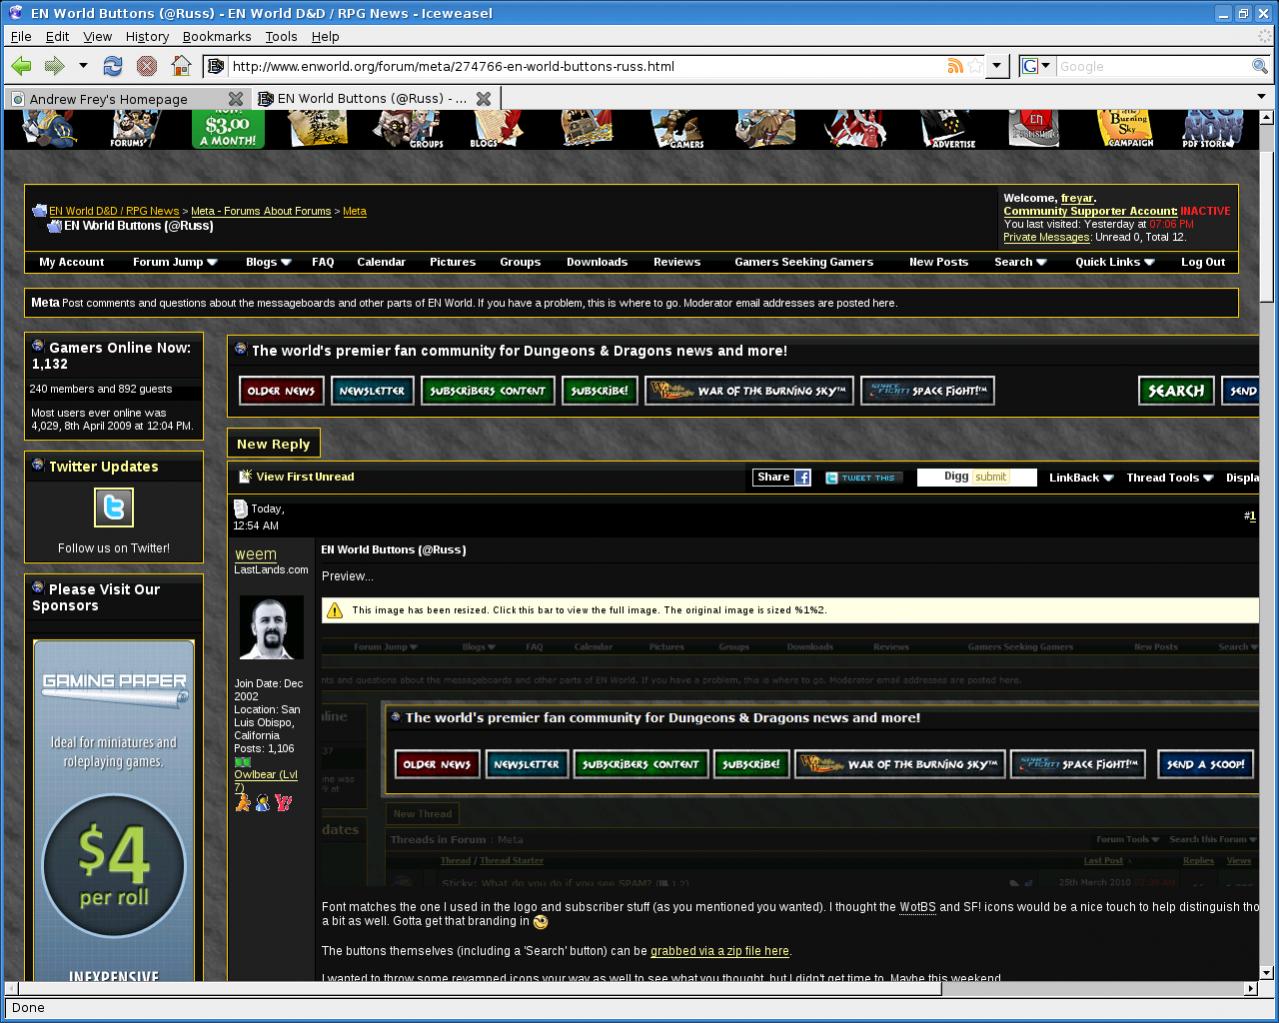Click the Newsletter button
Image resolution: width=1279 pixels, height=1023 pixels.
pos(372,391)
